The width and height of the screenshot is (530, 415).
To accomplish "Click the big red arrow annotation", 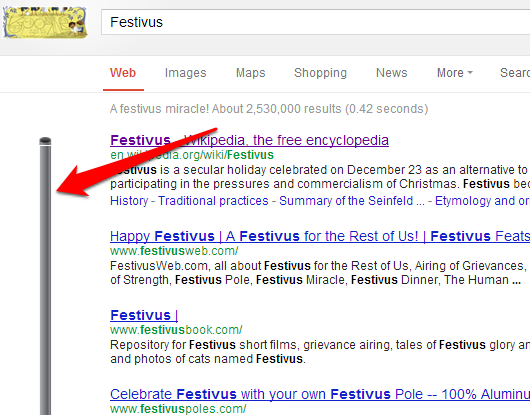I will (x=137, y=162).
